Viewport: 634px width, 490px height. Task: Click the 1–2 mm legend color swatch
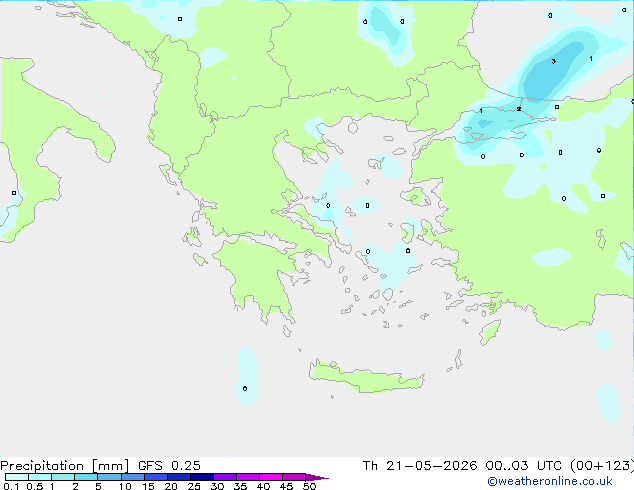(63, 477)
